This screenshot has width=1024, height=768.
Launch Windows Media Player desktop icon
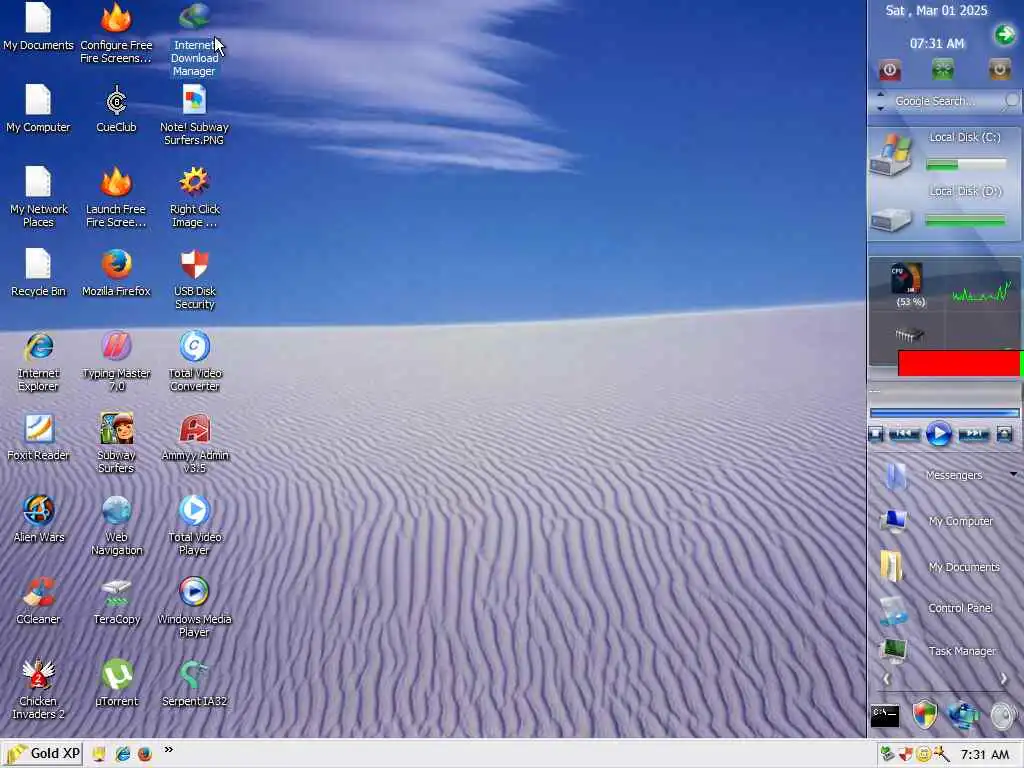(x=194, y=608)
